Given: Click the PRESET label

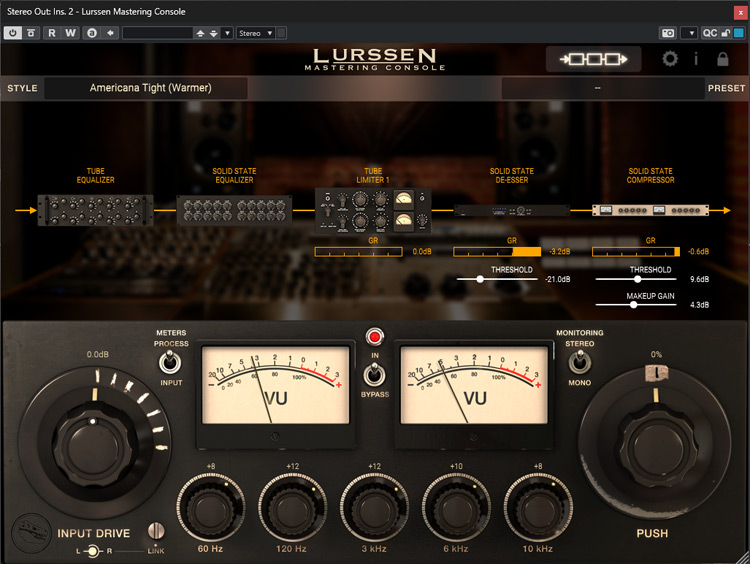Looking at the screenshot, I should click(726, 88).
